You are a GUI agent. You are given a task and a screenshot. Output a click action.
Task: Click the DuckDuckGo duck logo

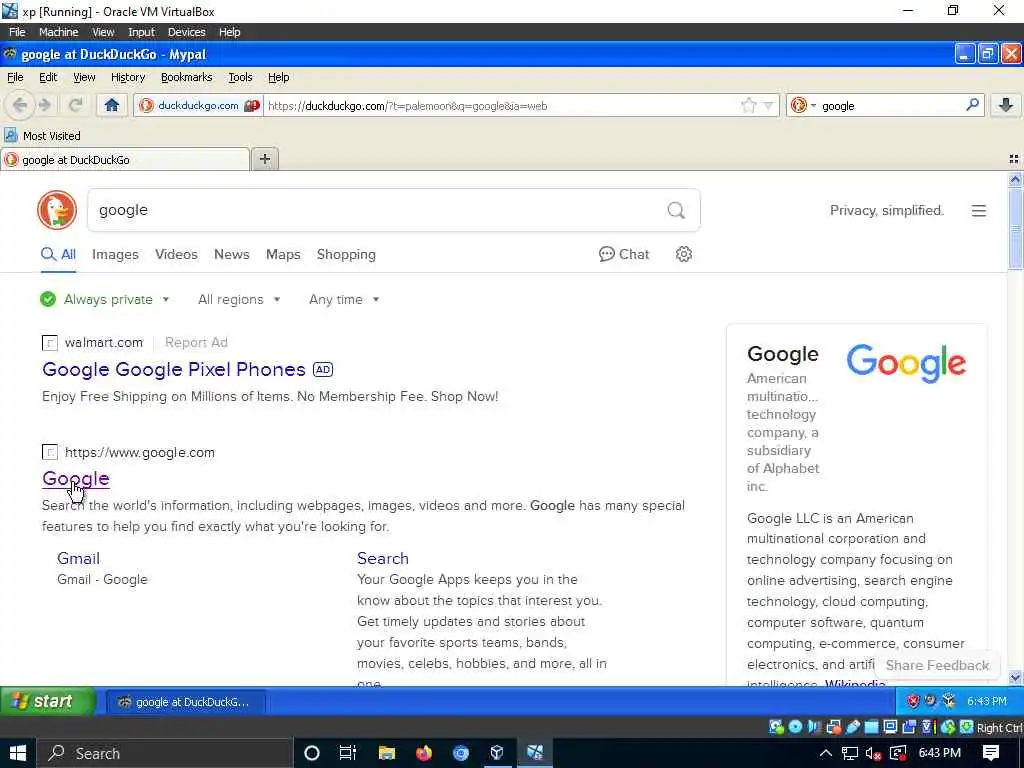point(57,210)
